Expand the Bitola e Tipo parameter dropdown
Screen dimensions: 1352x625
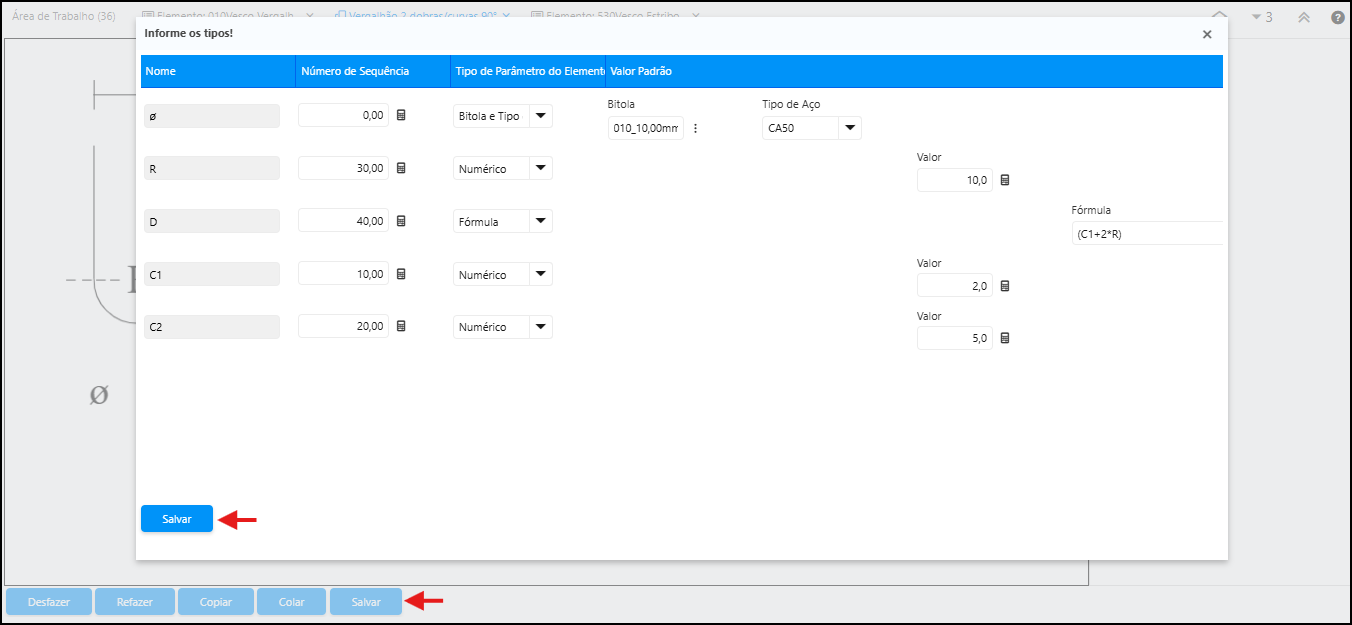[540, 116]
